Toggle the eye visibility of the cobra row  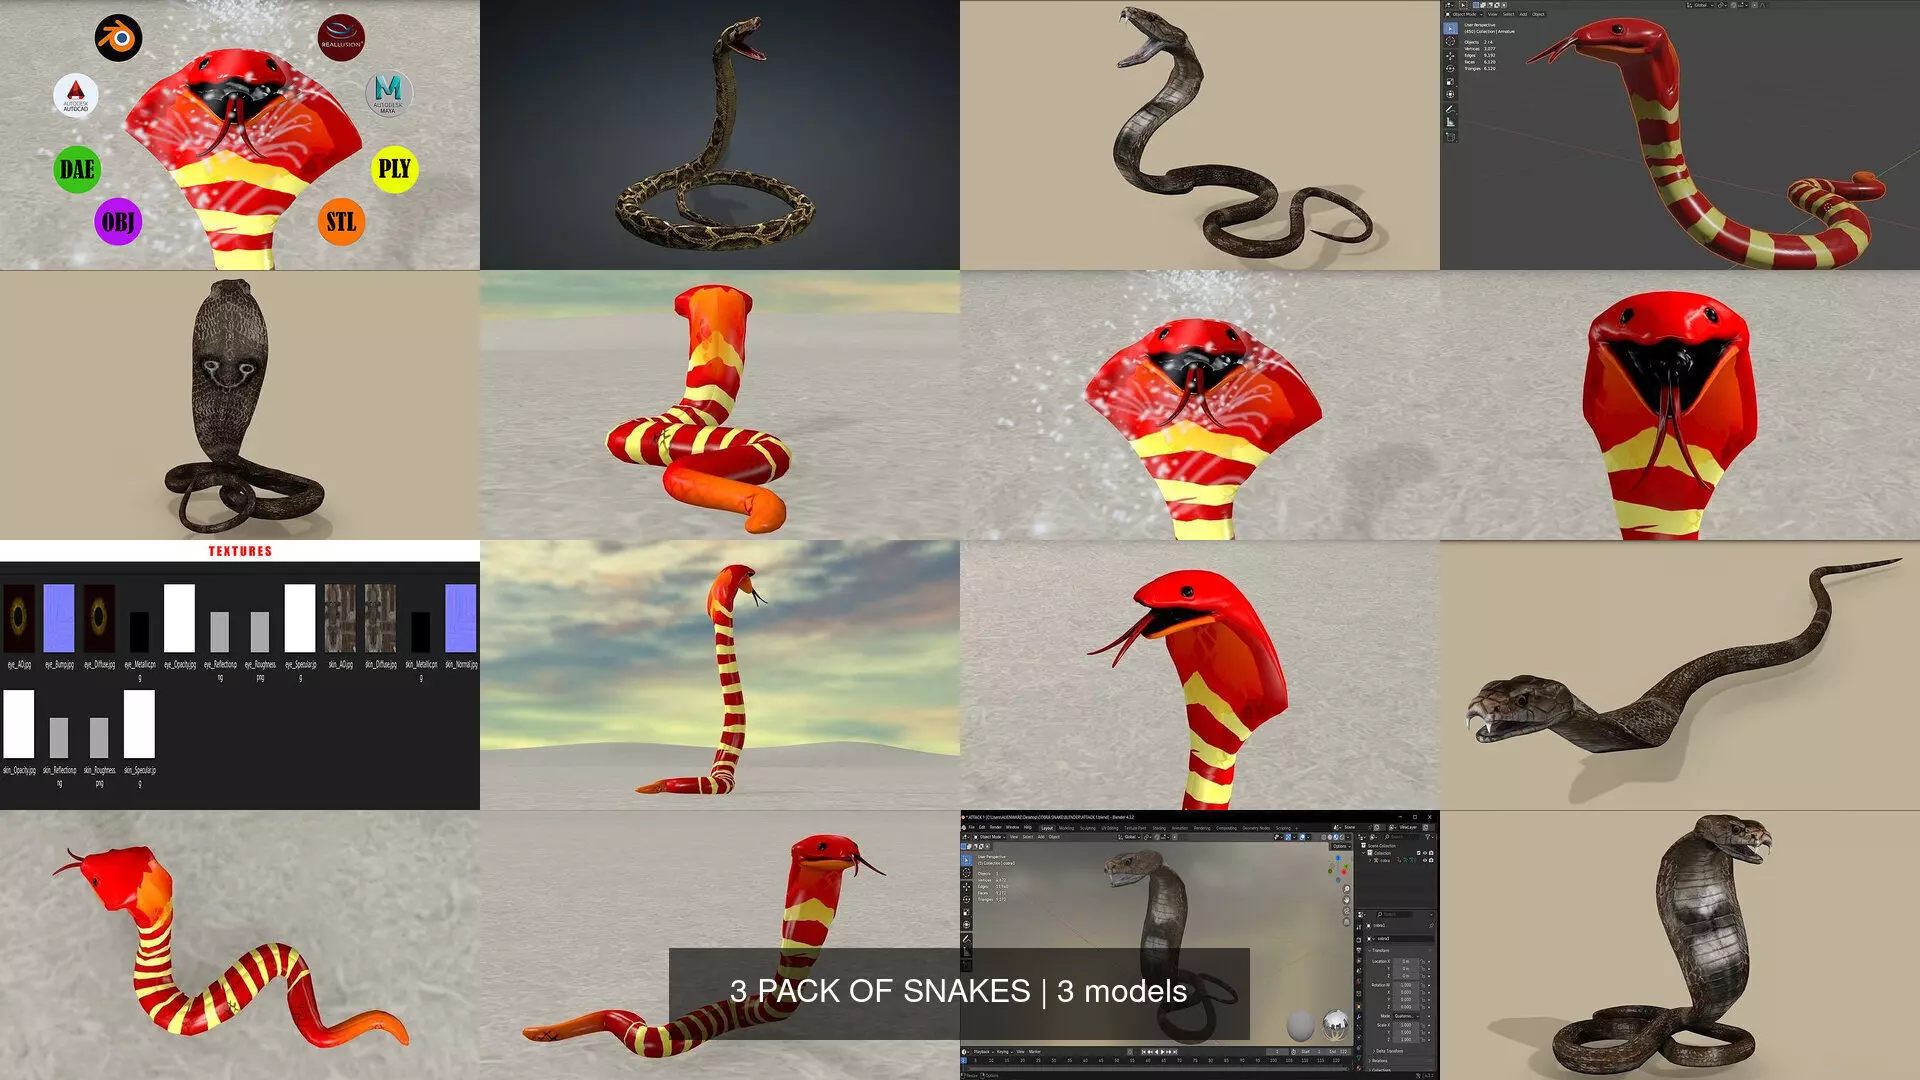[1425, 860]
